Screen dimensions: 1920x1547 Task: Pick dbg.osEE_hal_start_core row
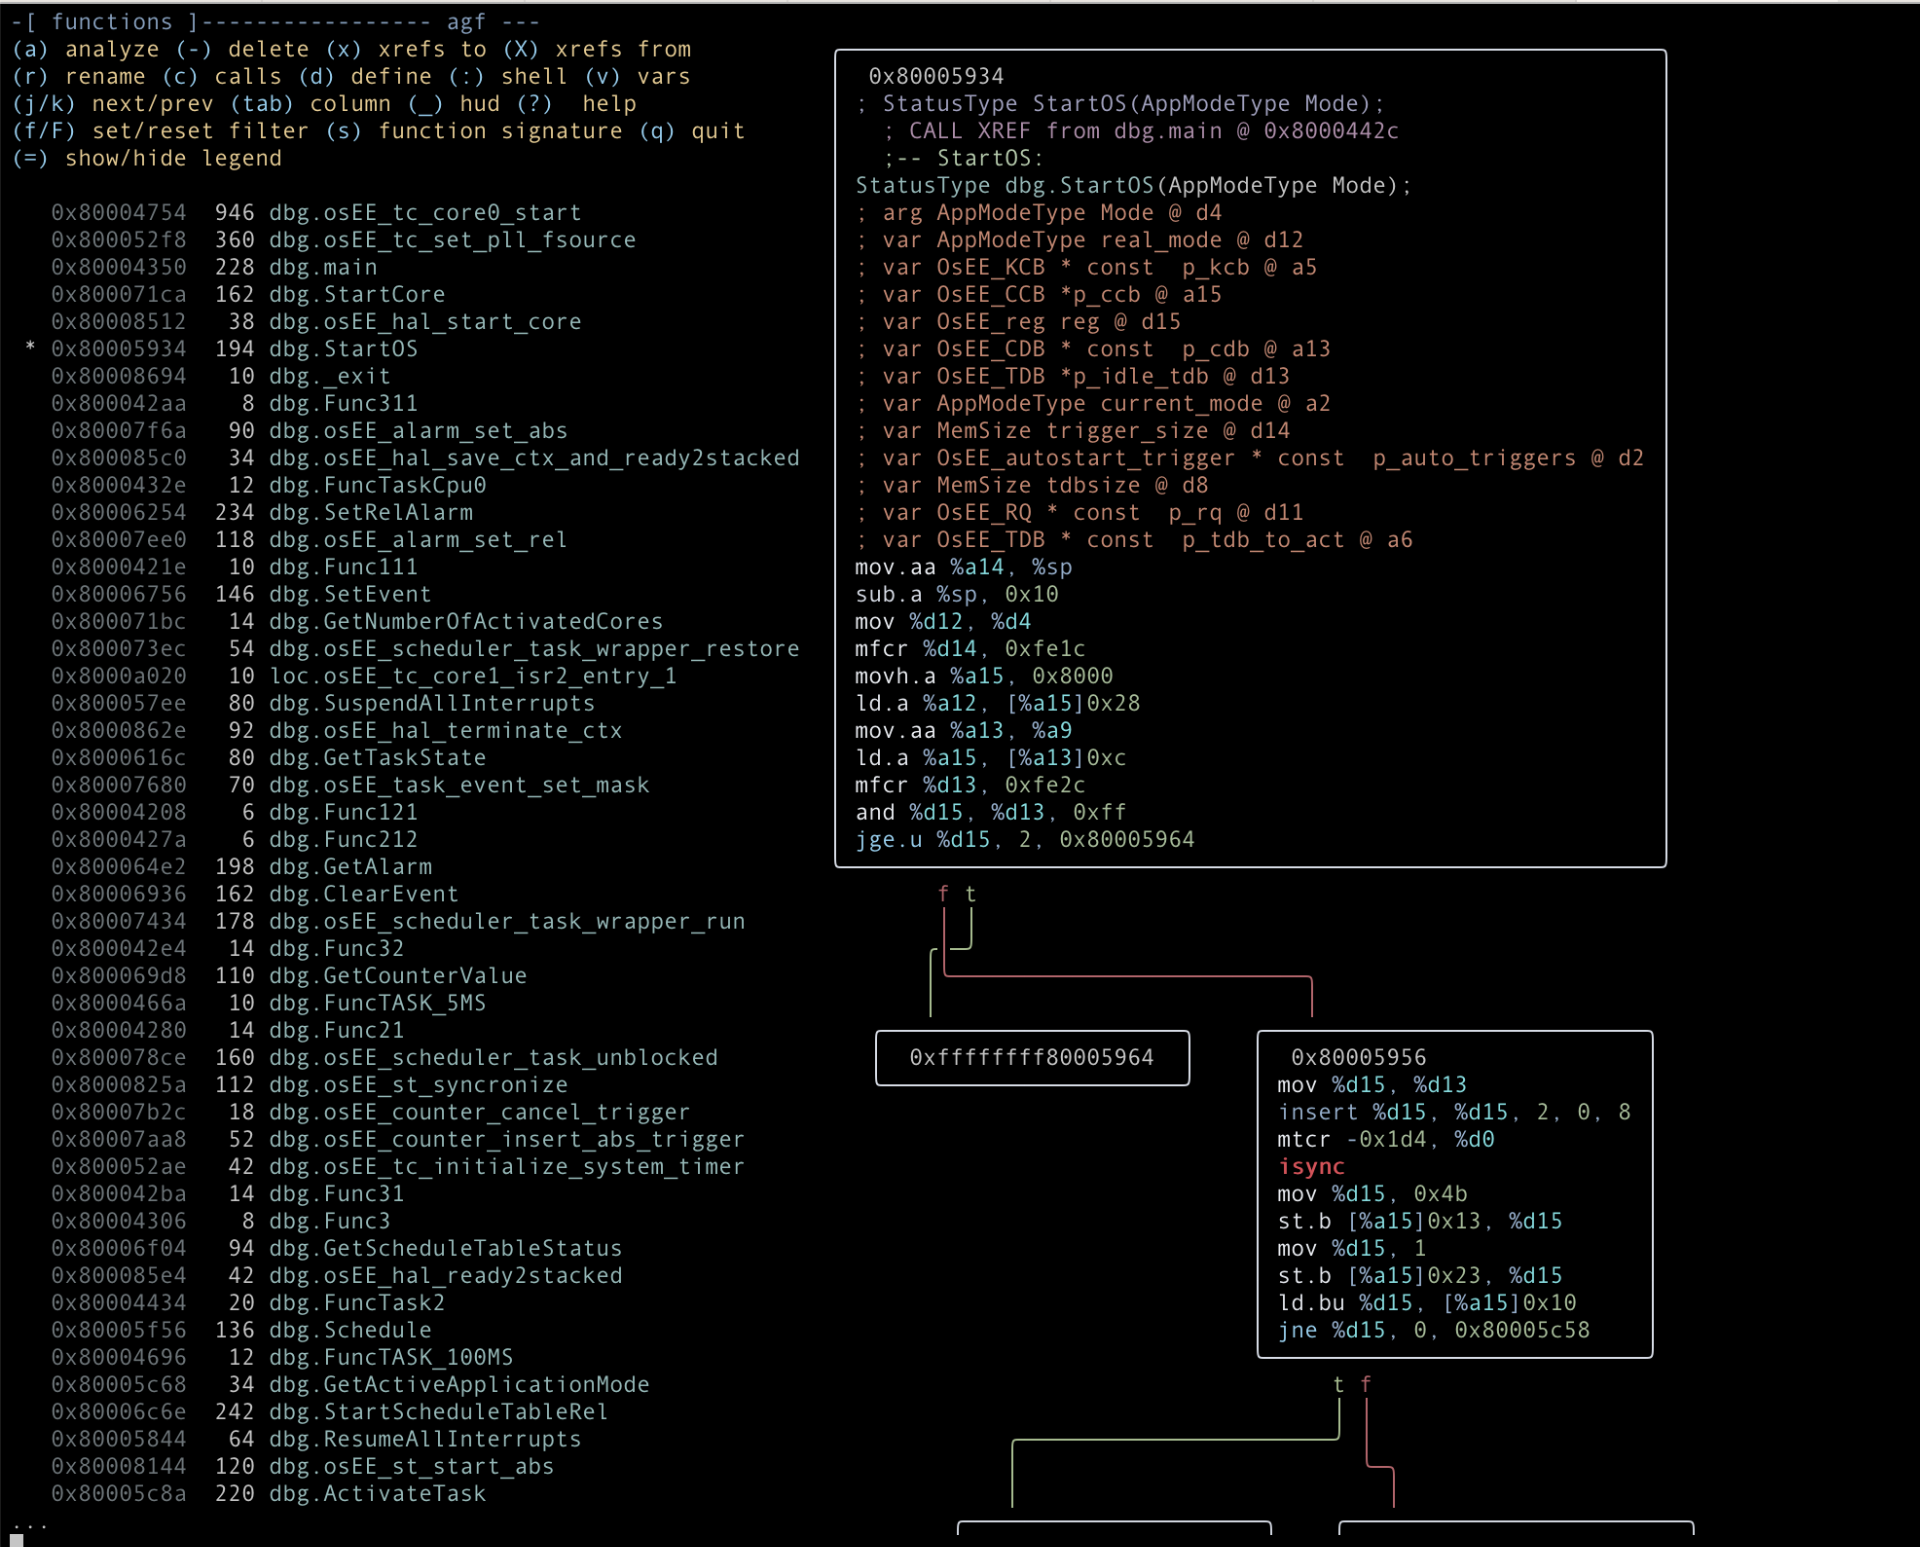(316, 322)
